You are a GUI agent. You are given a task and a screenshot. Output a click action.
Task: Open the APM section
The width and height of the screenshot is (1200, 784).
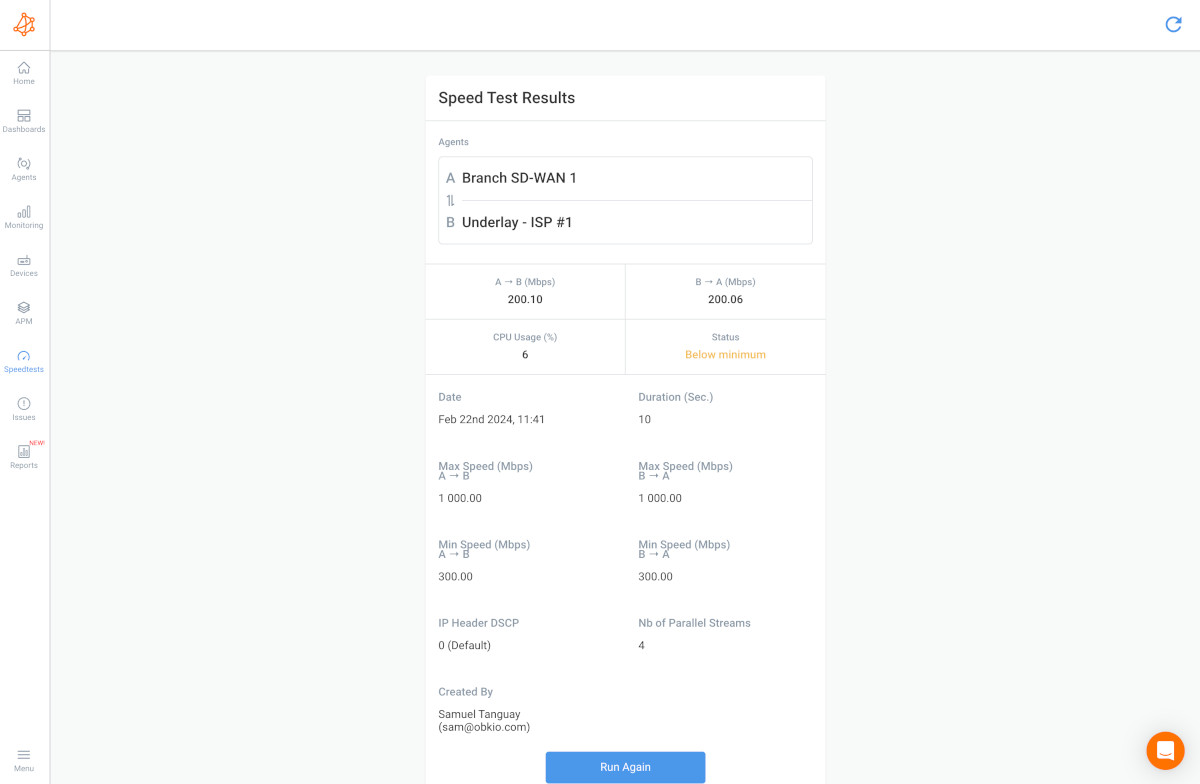pyautogui.click(x=23, y=311)
